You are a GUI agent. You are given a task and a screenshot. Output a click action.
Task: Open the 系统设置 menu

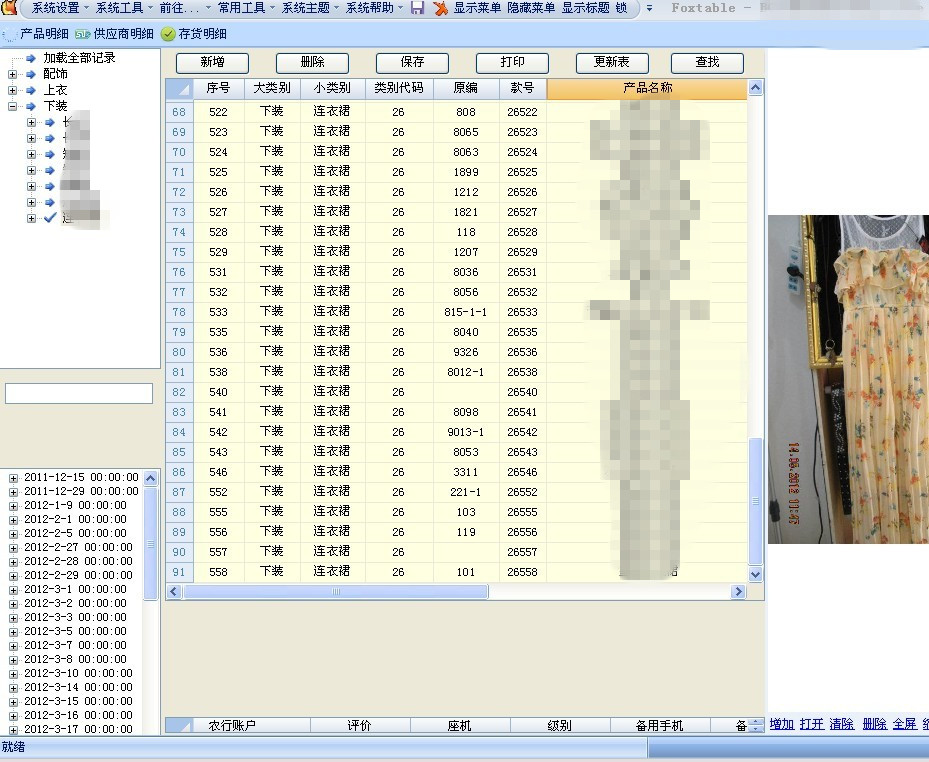point(56,8)
